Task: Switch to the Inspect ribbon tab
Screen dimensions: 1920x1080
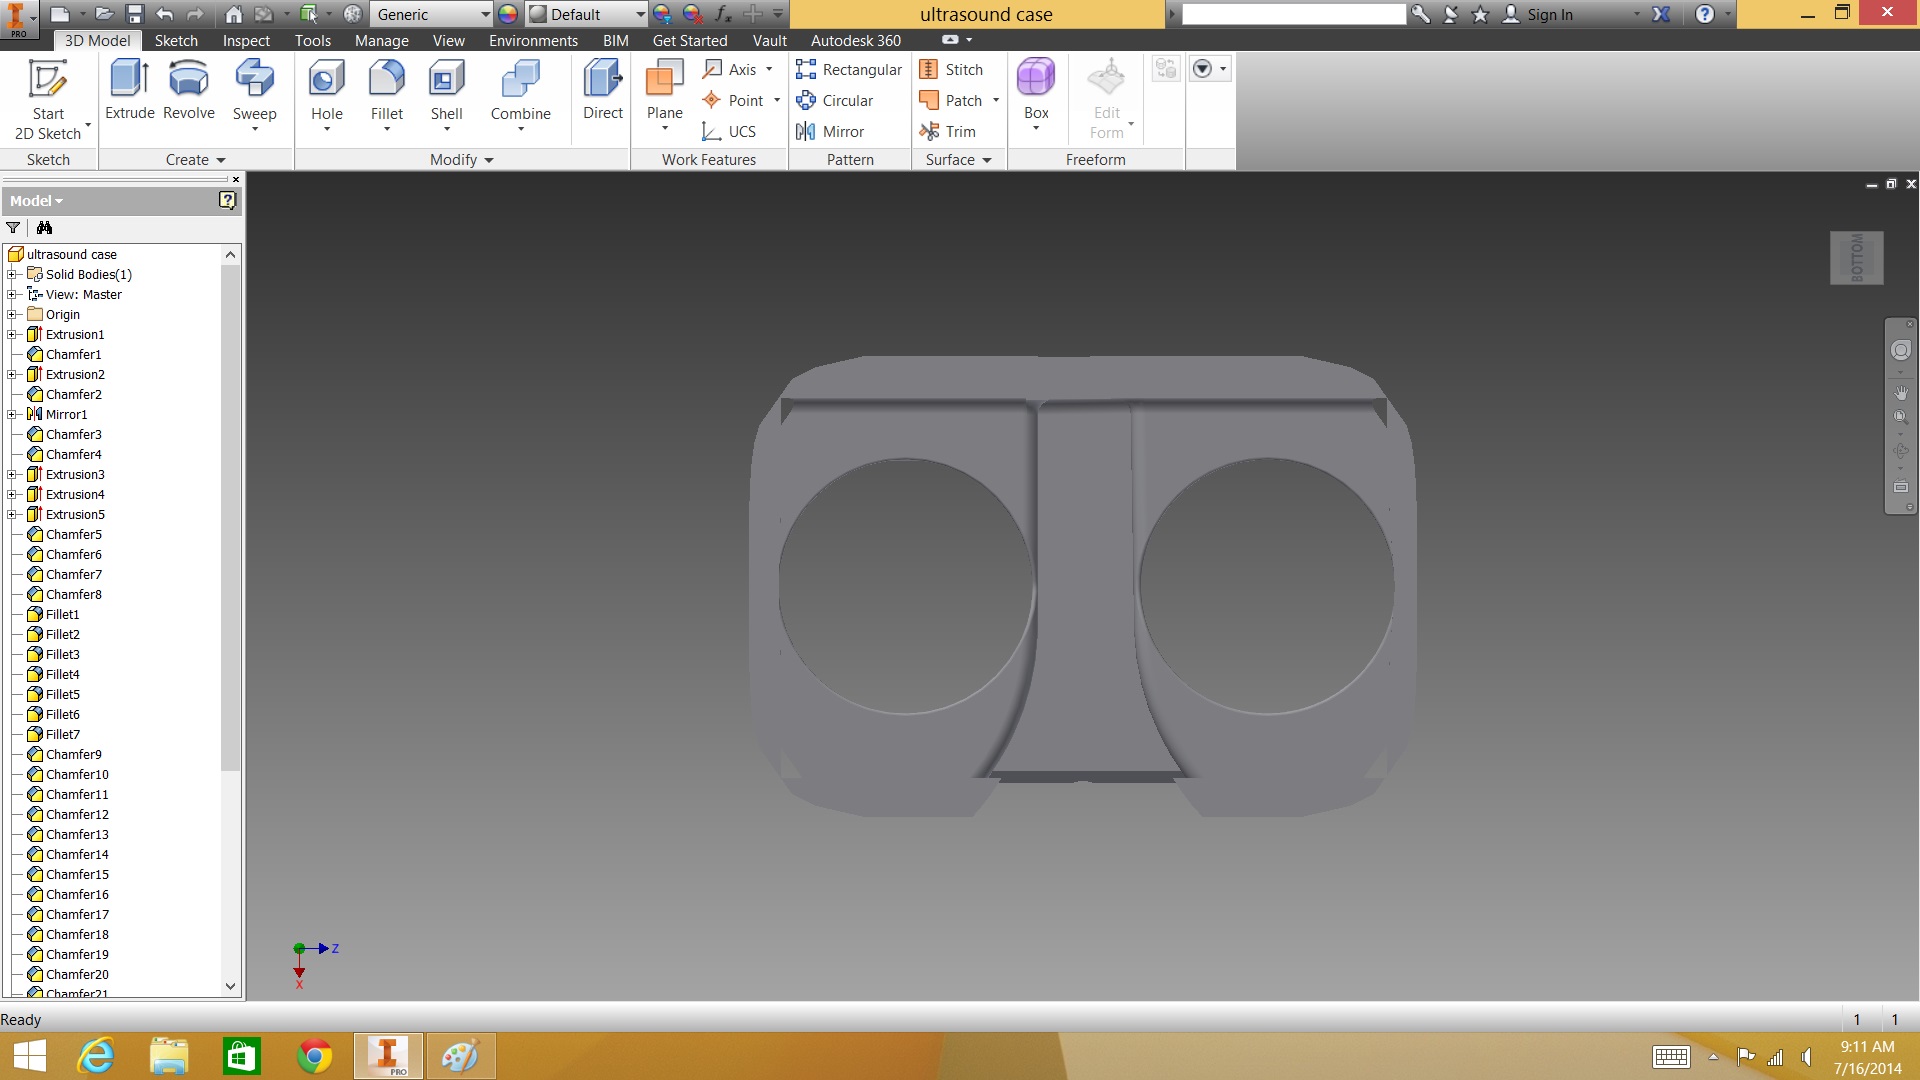Action: [x=246, y=40]
